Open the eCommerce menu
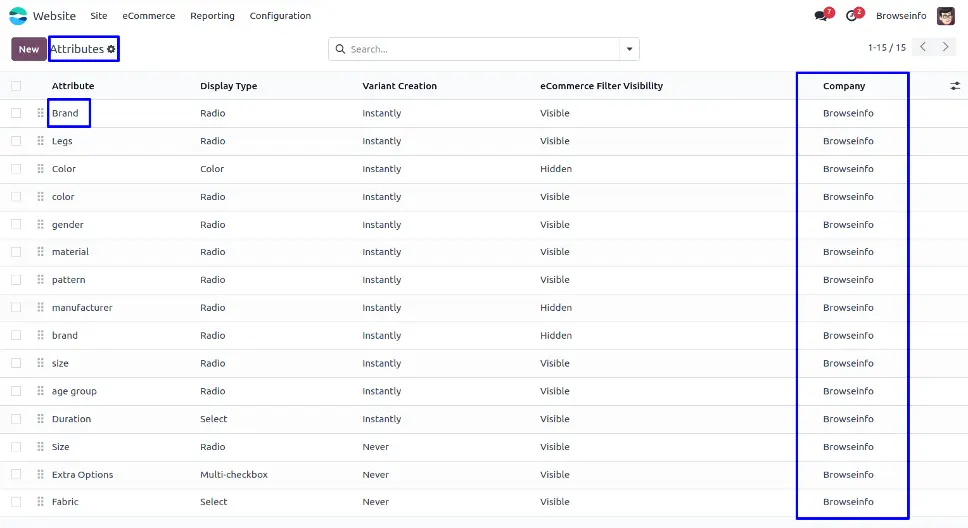This screenshot has width=968, height=528. [x=149, y=16]
